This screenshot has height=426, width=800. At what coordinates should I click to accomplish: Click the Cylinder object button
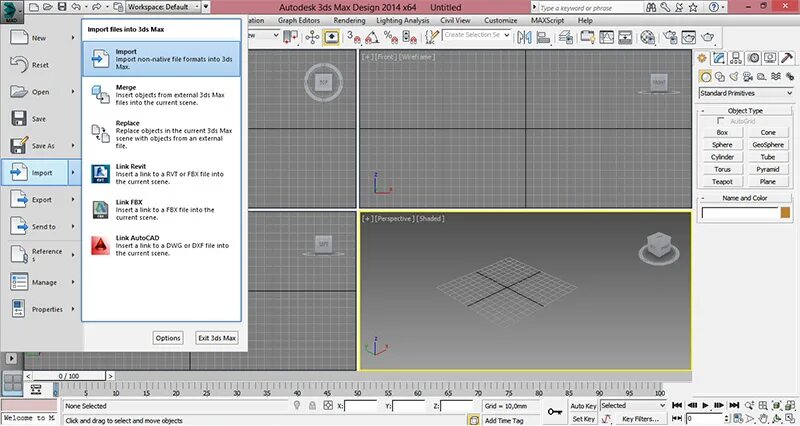[x=722, y=157]
